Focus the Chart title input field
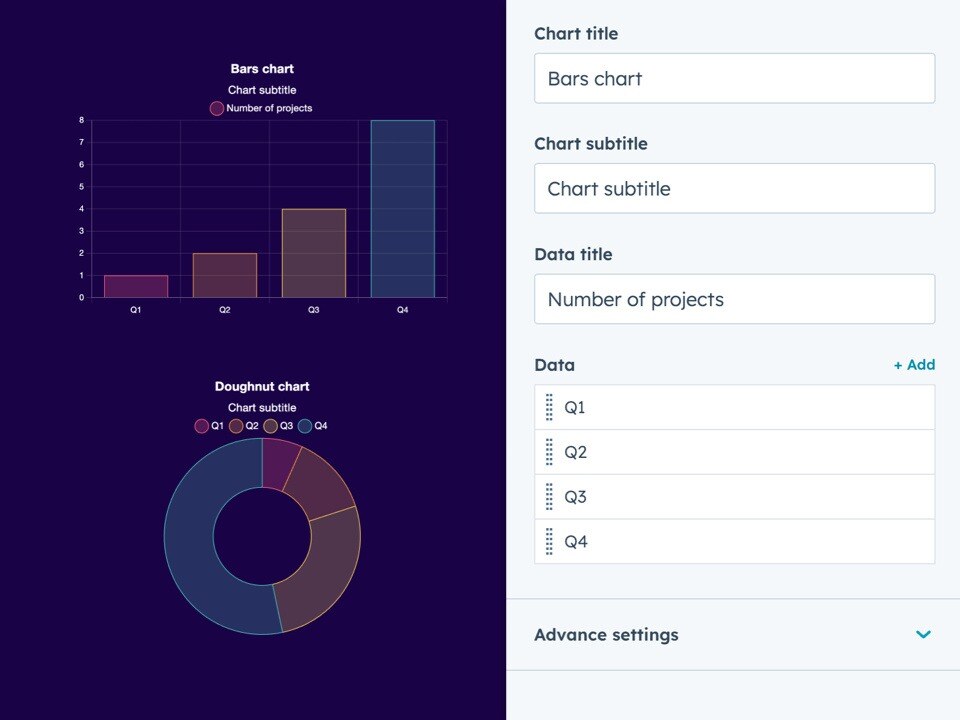Screen dimensions: 960x720 tap(734, 79)
